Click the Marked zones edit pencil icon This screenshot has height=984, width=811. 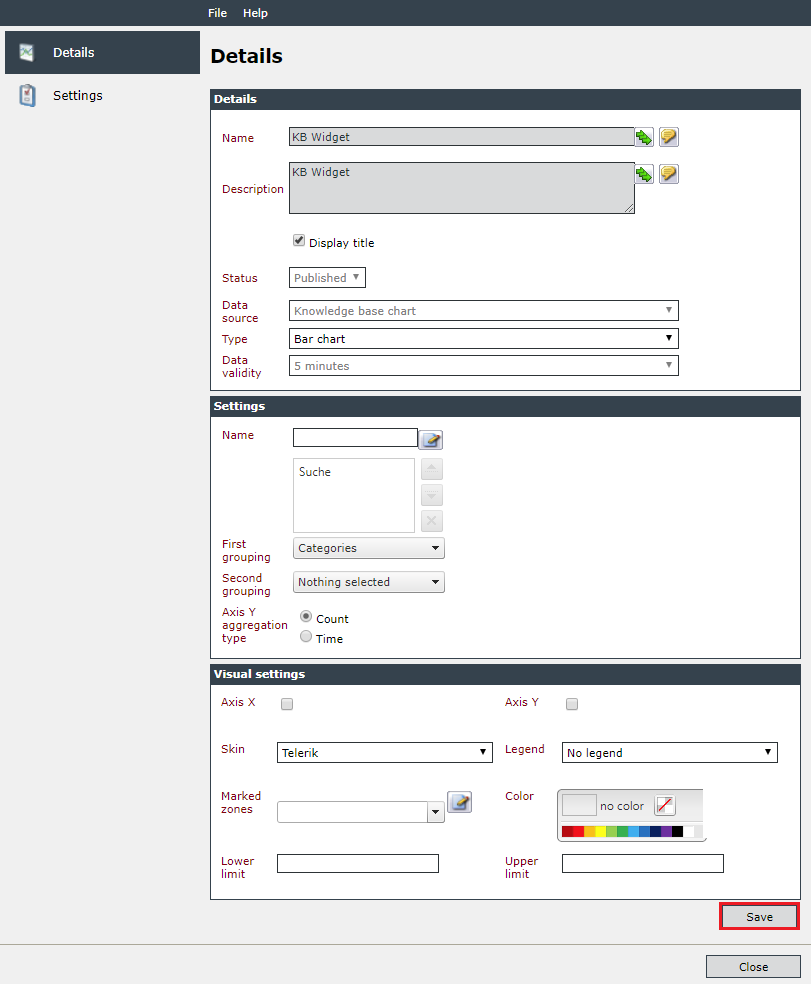coord(459,802)
